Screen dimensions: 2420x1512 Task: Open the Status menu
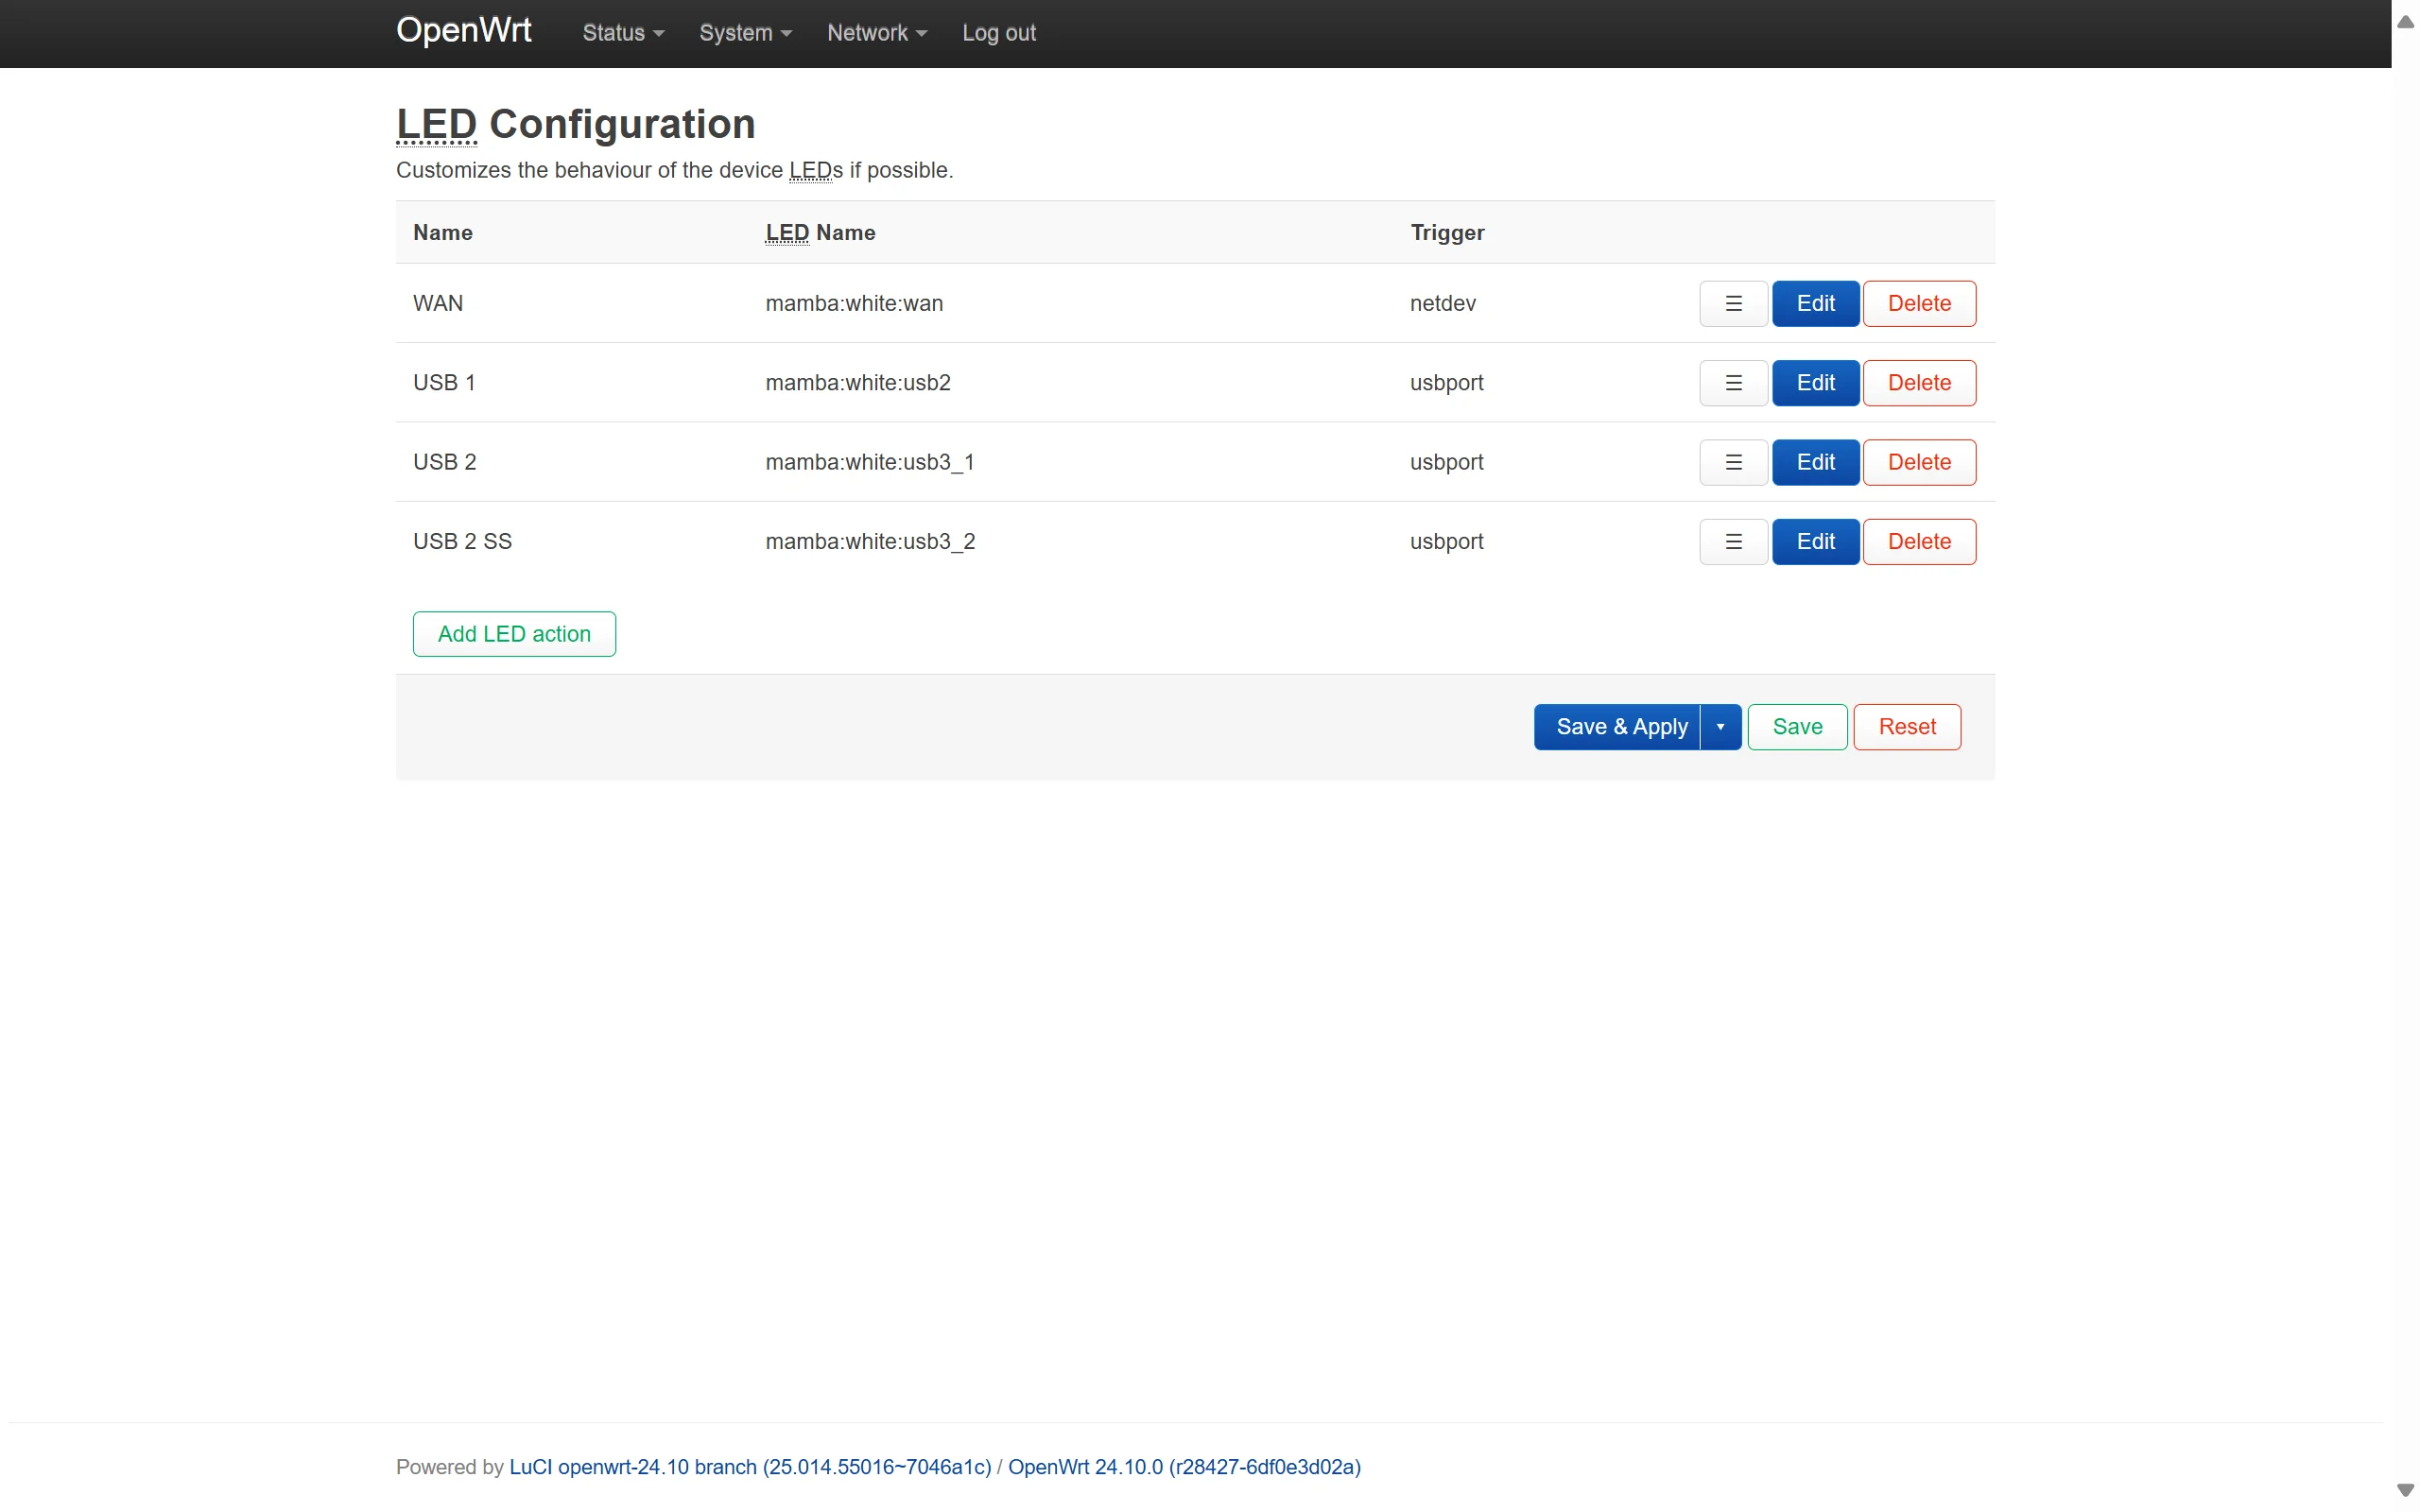click(623, 33)
